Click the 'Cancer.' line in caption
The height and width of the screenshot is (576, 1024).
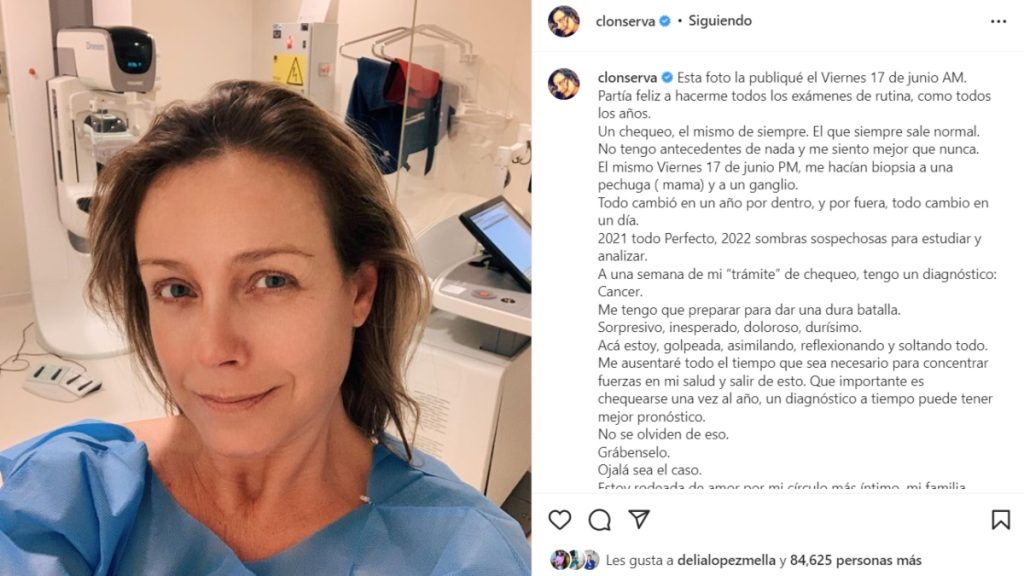[x=620, y=292]
